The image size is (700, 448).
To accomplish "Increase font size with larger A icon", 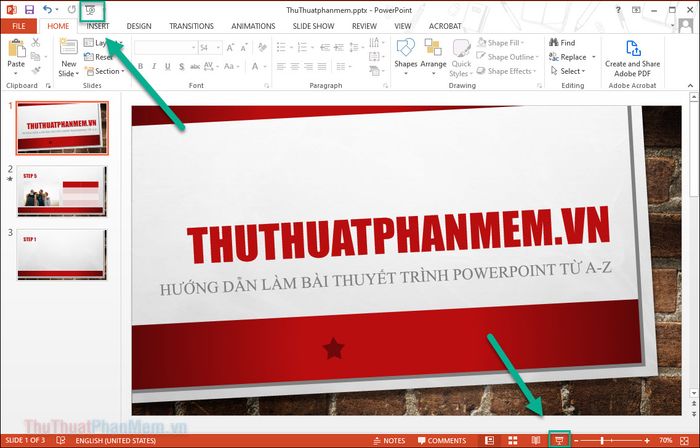I will [230, 47].
